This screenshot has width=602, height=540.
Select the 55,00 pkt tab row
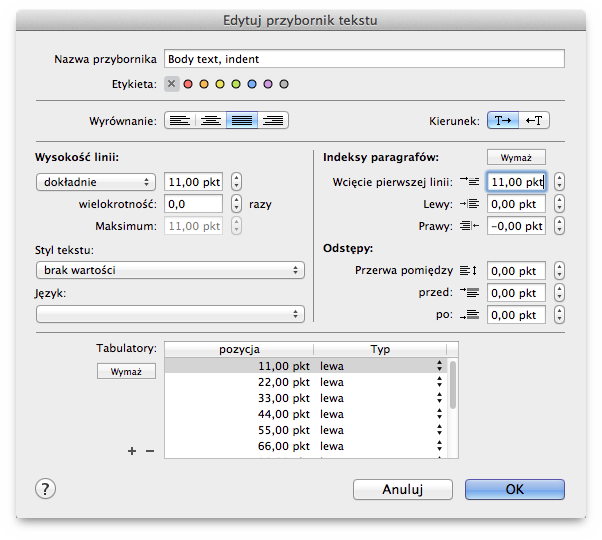coord(306,430)
